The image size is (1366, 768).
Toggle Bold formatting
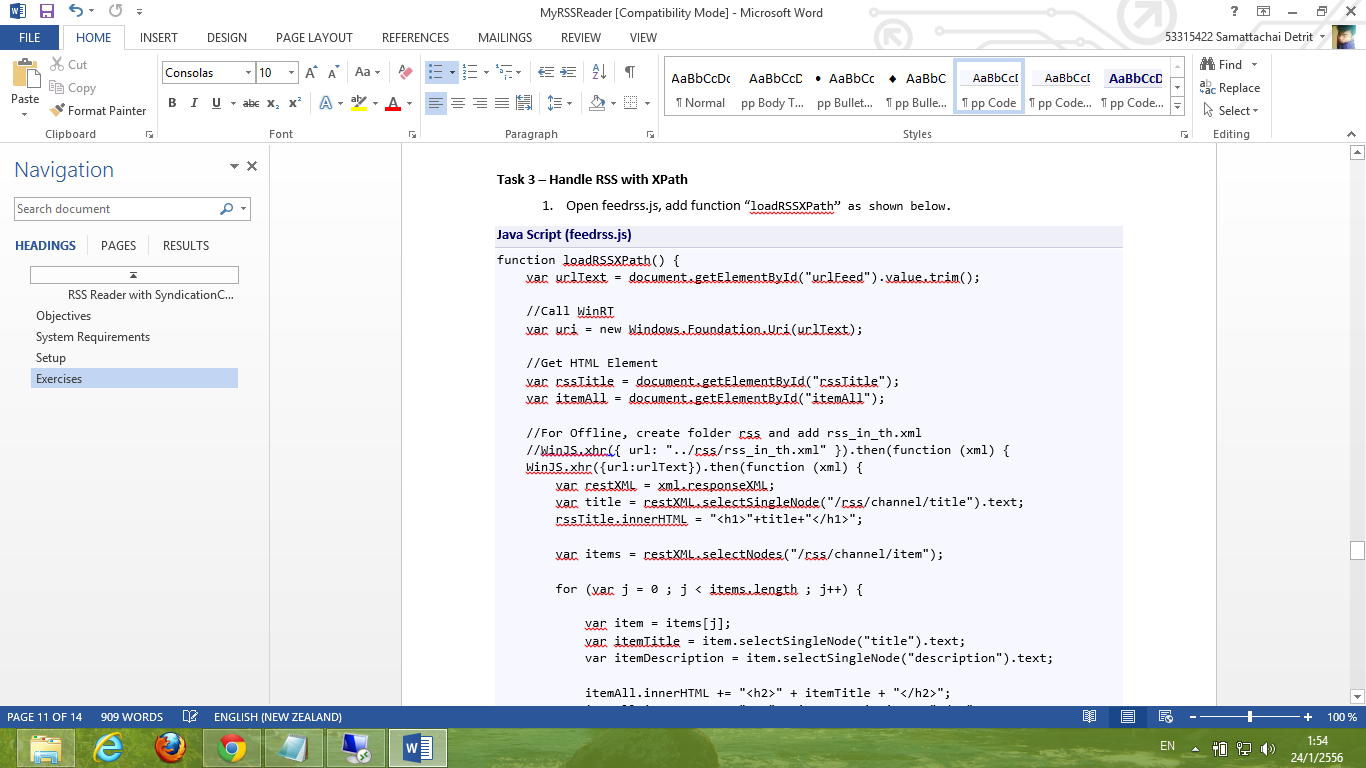click(172, 103)
